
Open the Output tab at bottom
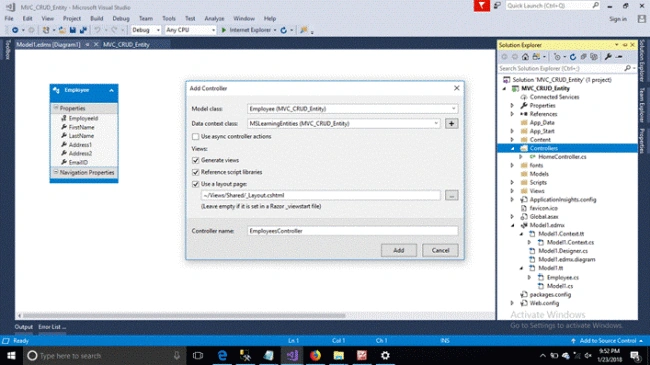tap(24, 327)
